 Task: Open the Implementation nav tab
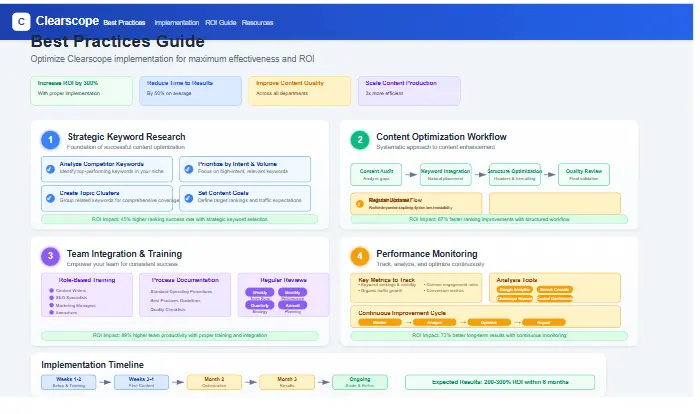click(x=177, y=22)
